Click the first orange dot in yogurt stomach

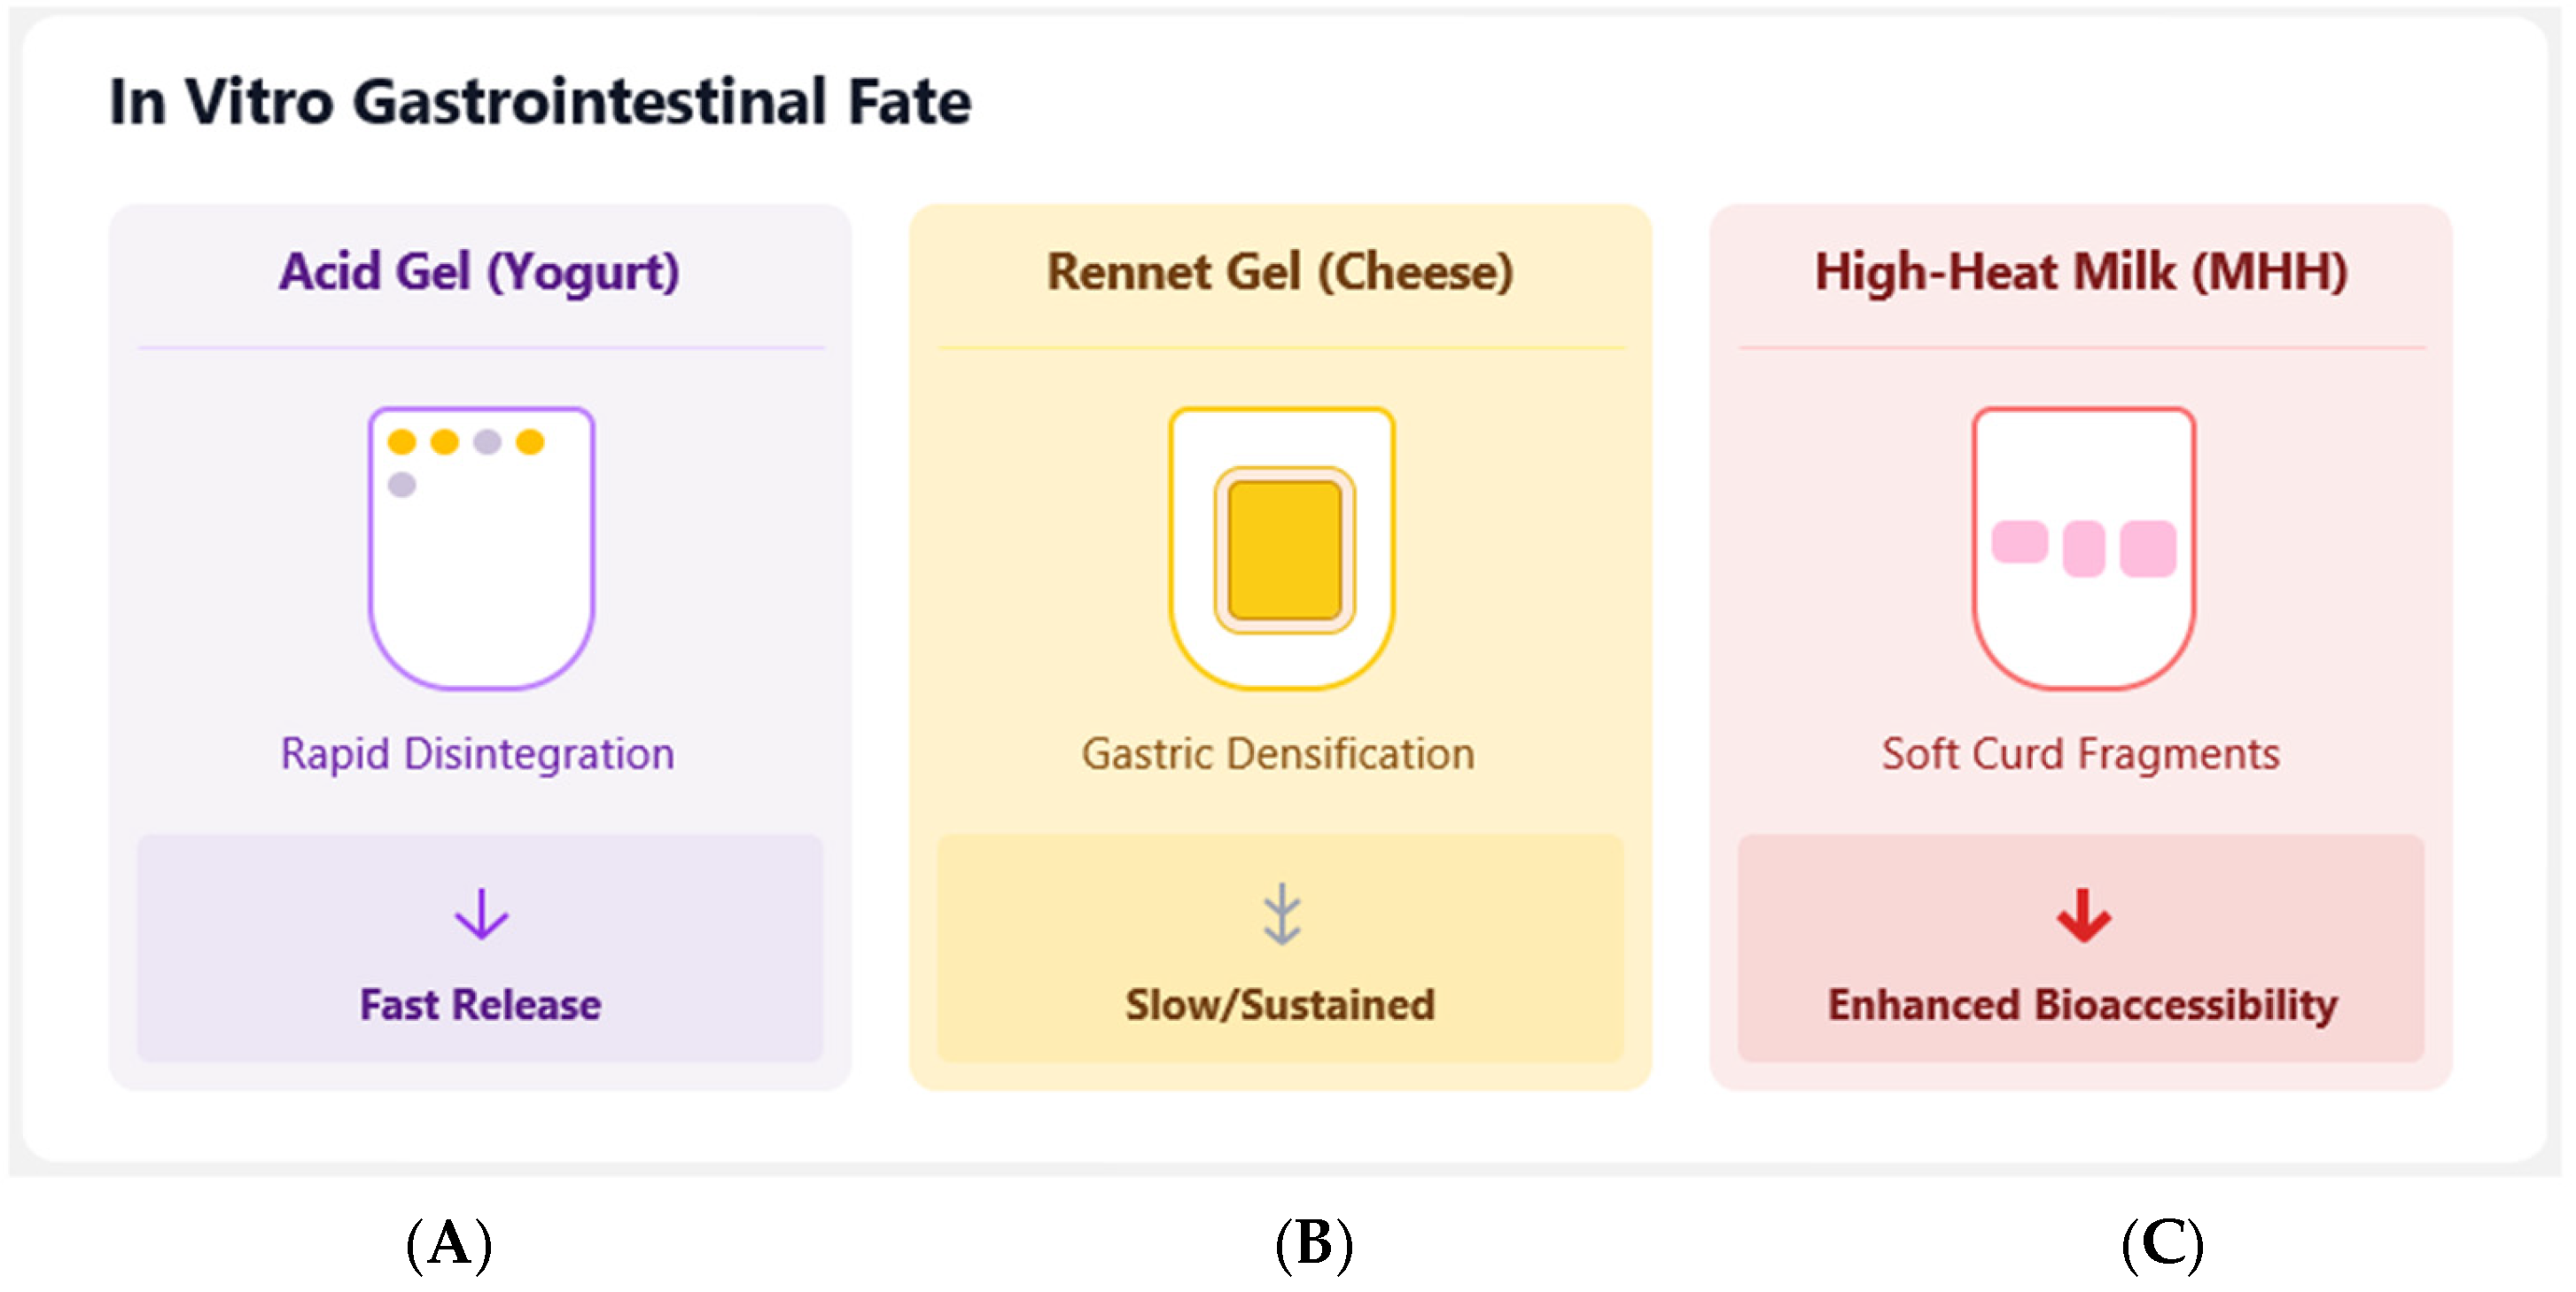pyautogui.click(x=402, y=441)
